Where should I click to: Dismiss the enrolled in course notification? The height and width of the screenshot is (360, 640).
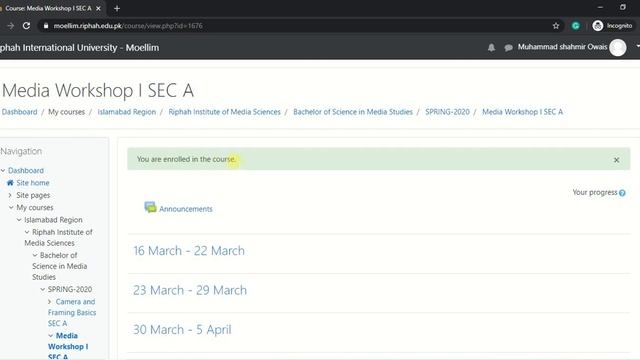coord(616,160)
